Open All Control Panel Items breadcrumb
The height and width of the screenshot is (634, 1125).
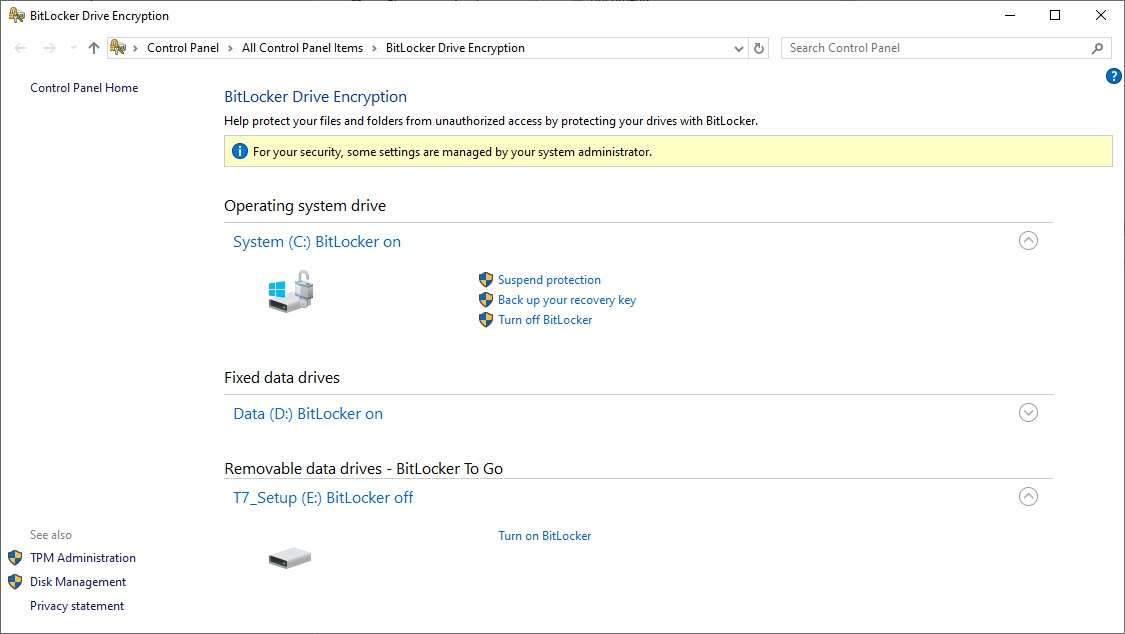pos(302,48)
